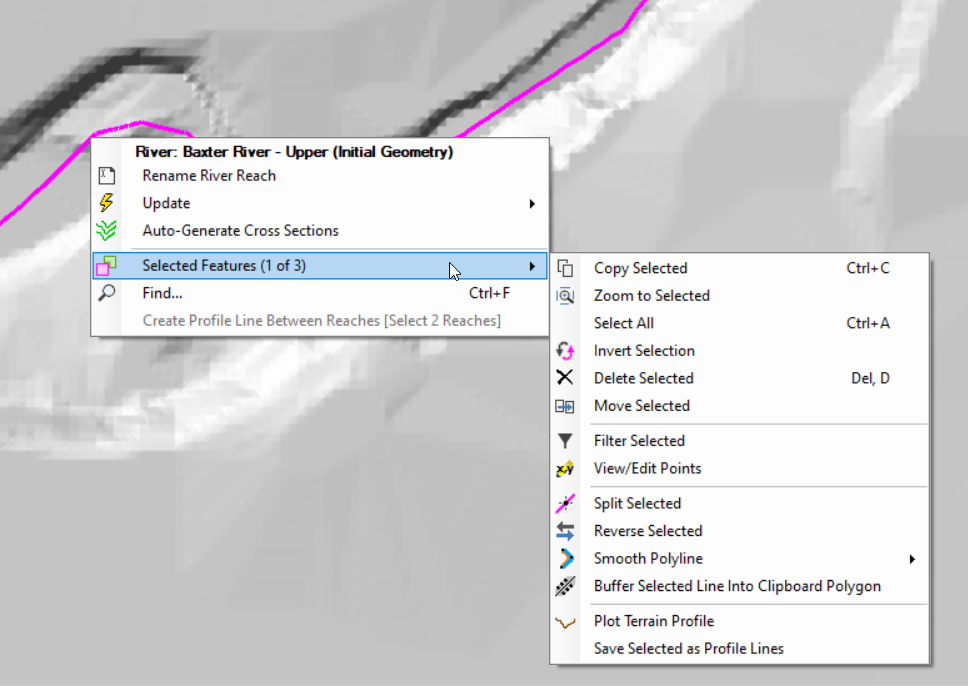968x686 pixels.
Task: Click the Smooth Polyline icon
Action: click(x=566, y=559)
